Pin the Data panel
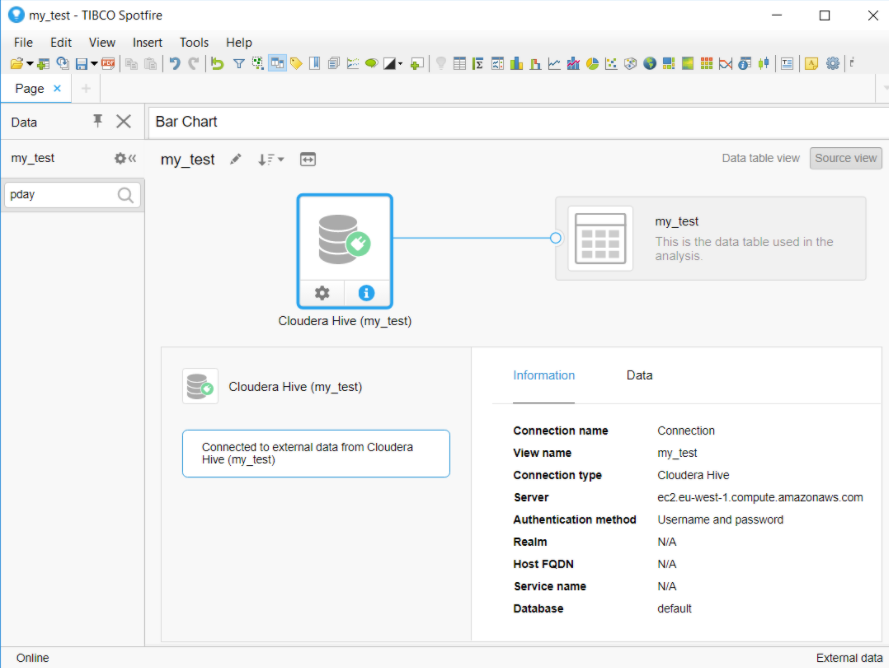This screenshot has width=889, height=668. [x=98, y=121]
